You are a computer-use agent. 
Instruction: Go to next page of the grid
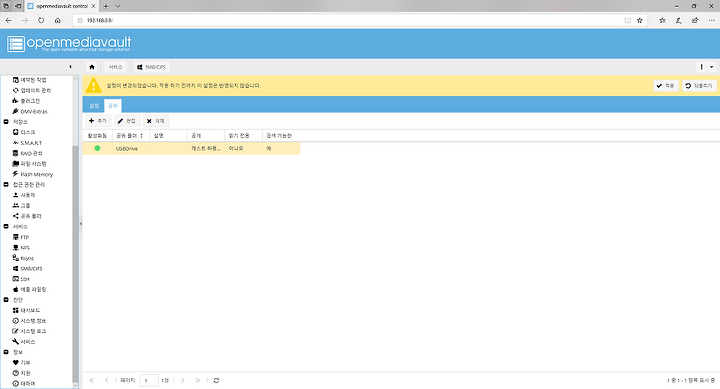183,380
